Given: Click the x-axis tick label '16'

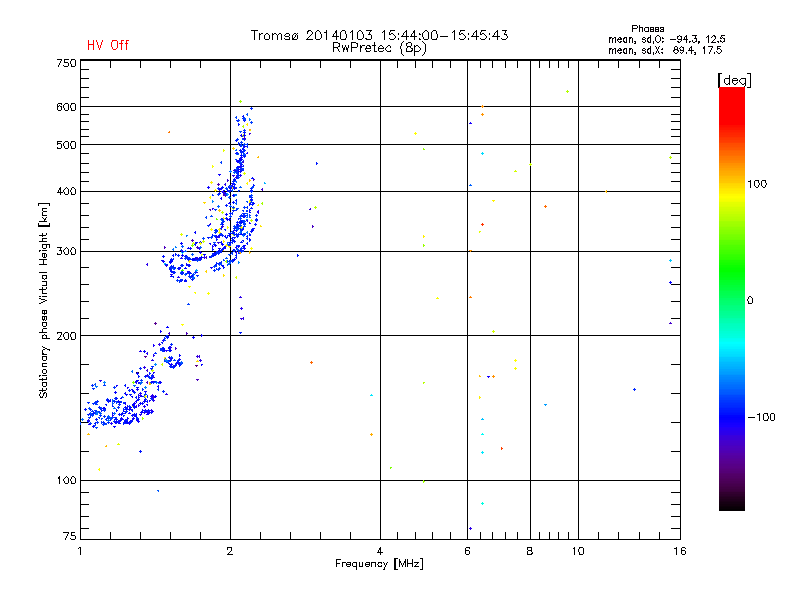Looking at the screenshot, I should pyautogui.click(x=680, y=551).
